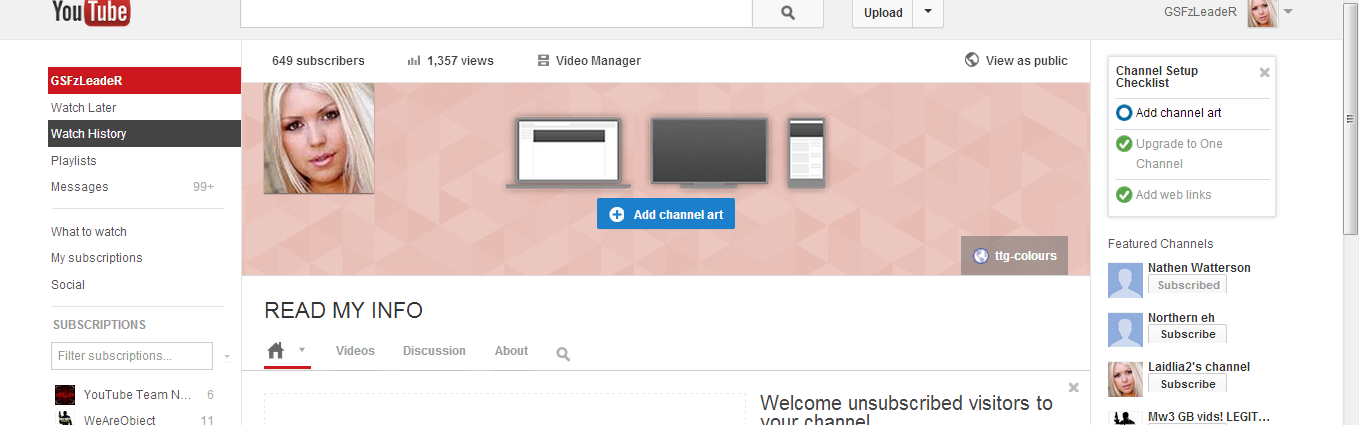Click the page vertical scrollbar
The height and width of the screenshot is (425, 1359).
[x=1350, y=120]
